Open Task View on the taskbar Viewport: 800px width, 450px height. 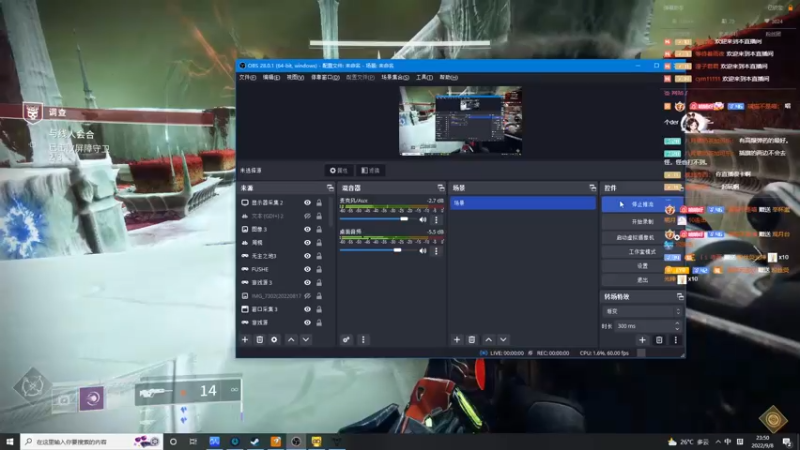(x=193, y=442)
